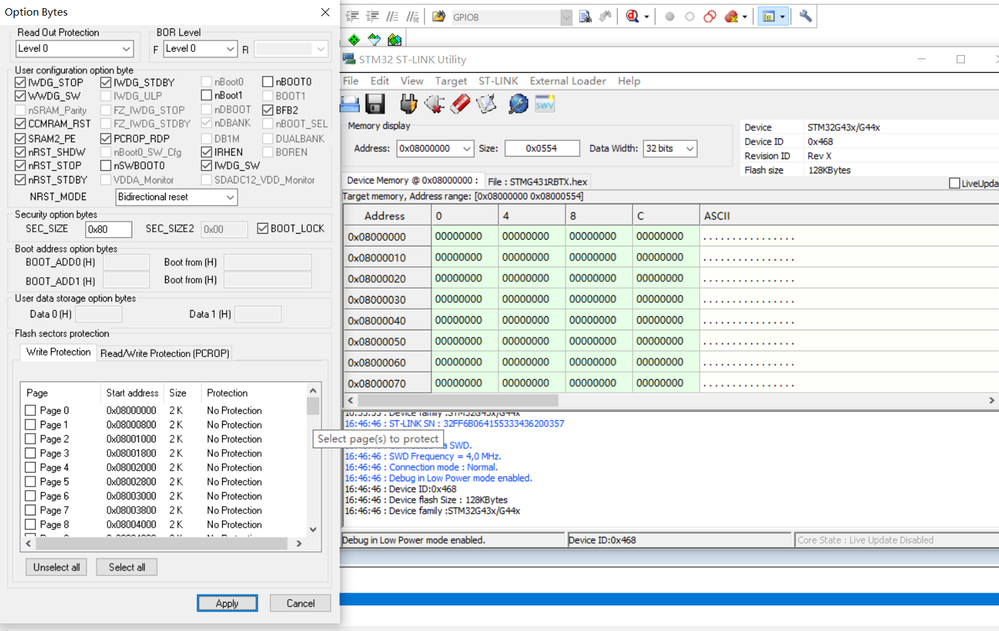This screenshot has height=631, width=999.
Task: Close the Option Bytes dialog
Action: tap(325, 12)
